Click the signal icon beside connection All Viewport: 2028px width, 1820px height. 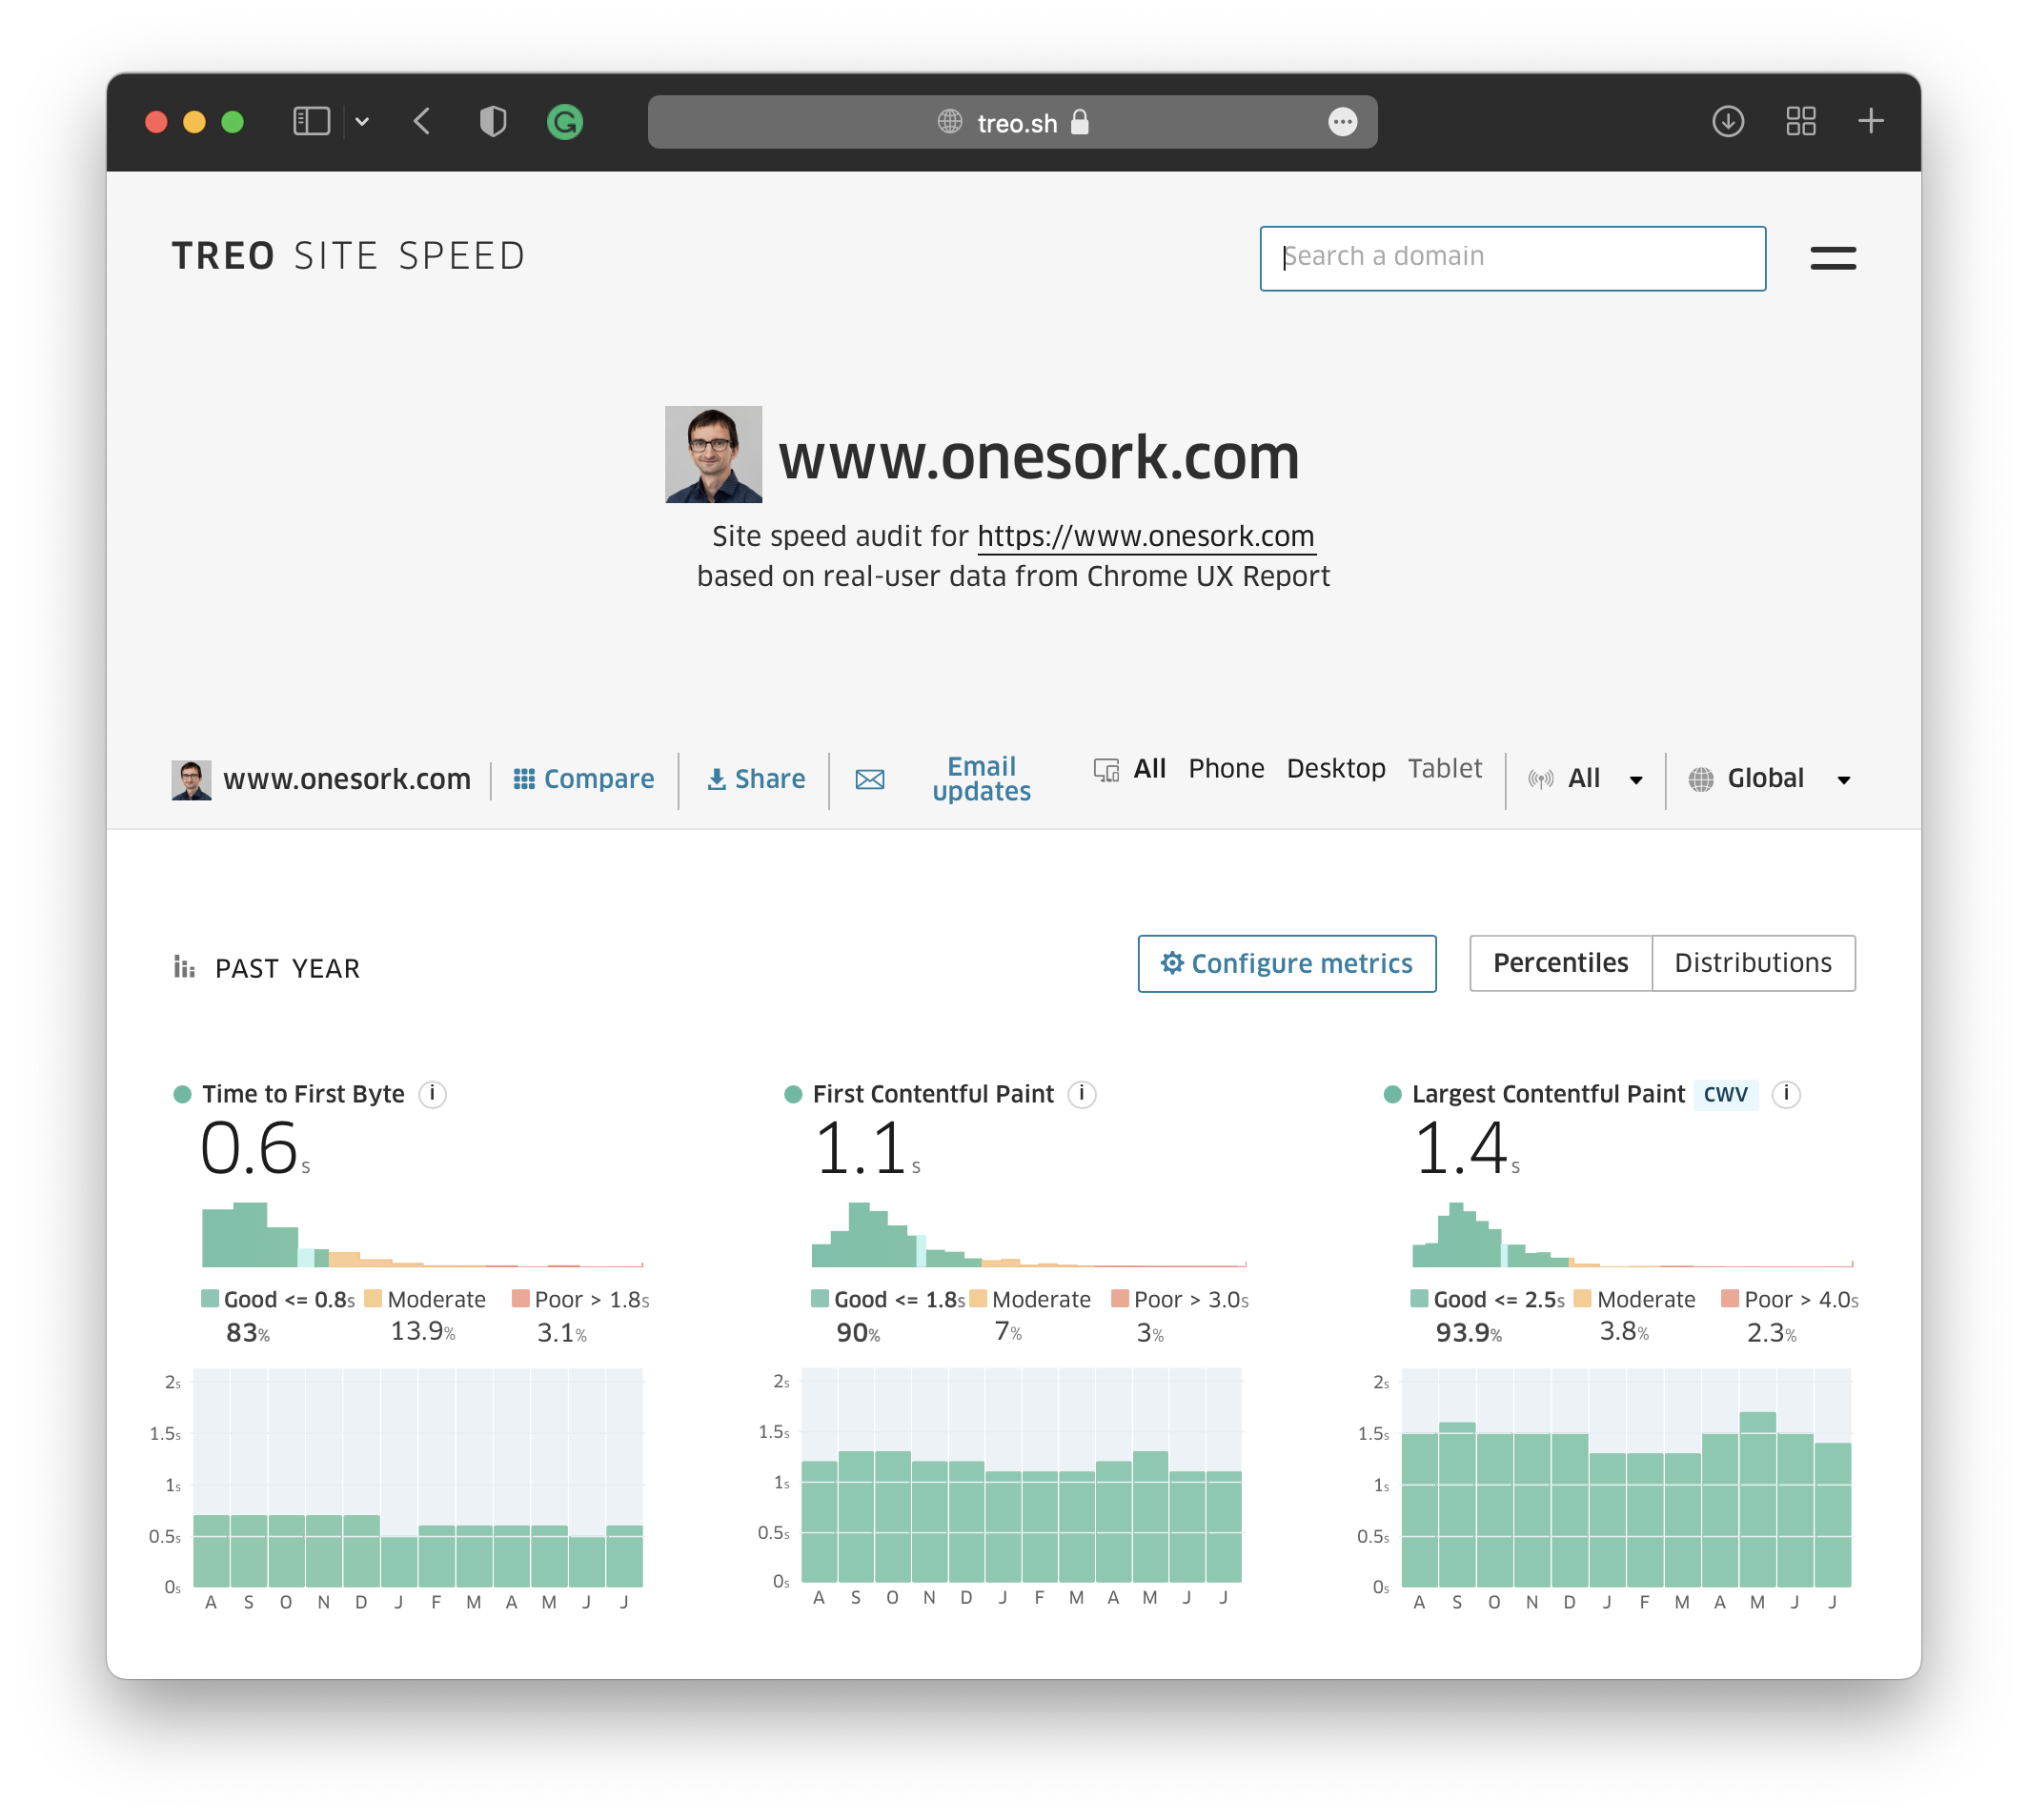[x=1540, y=779]
